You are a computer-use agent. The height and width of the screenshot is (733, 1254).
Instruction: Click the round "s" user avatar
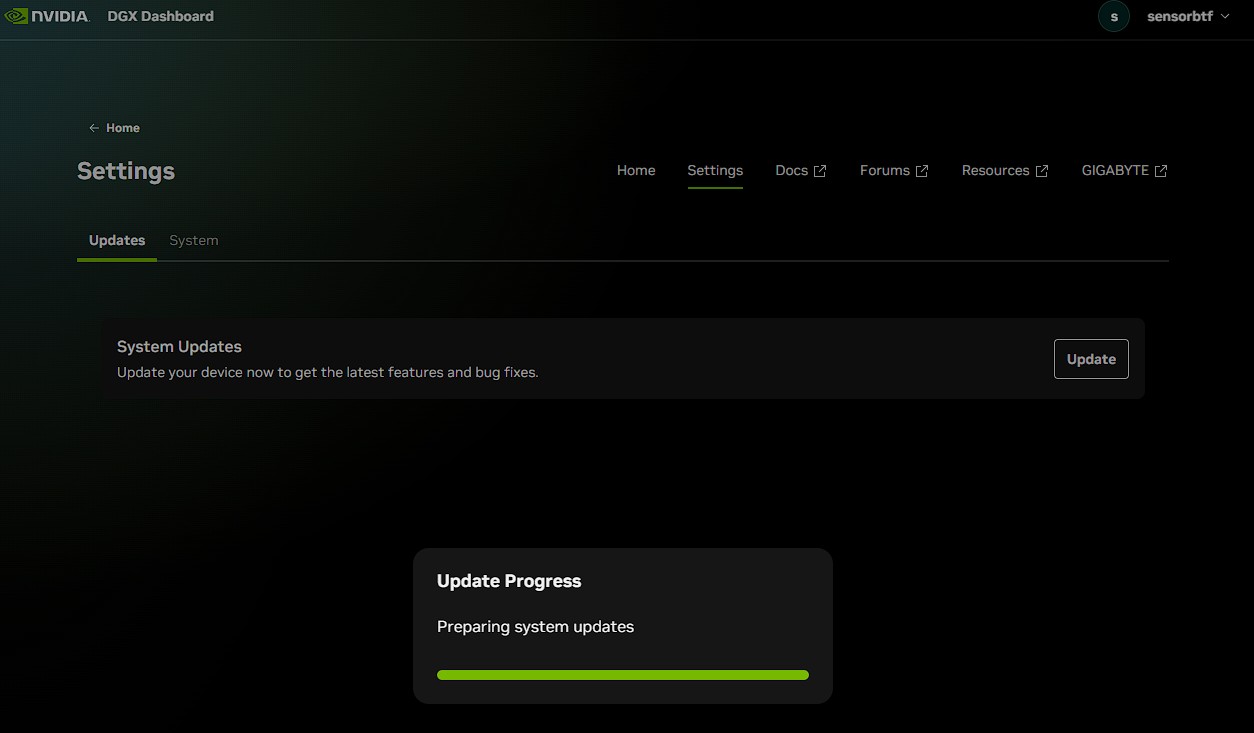pyautogui.click(x=1114, y=17)
